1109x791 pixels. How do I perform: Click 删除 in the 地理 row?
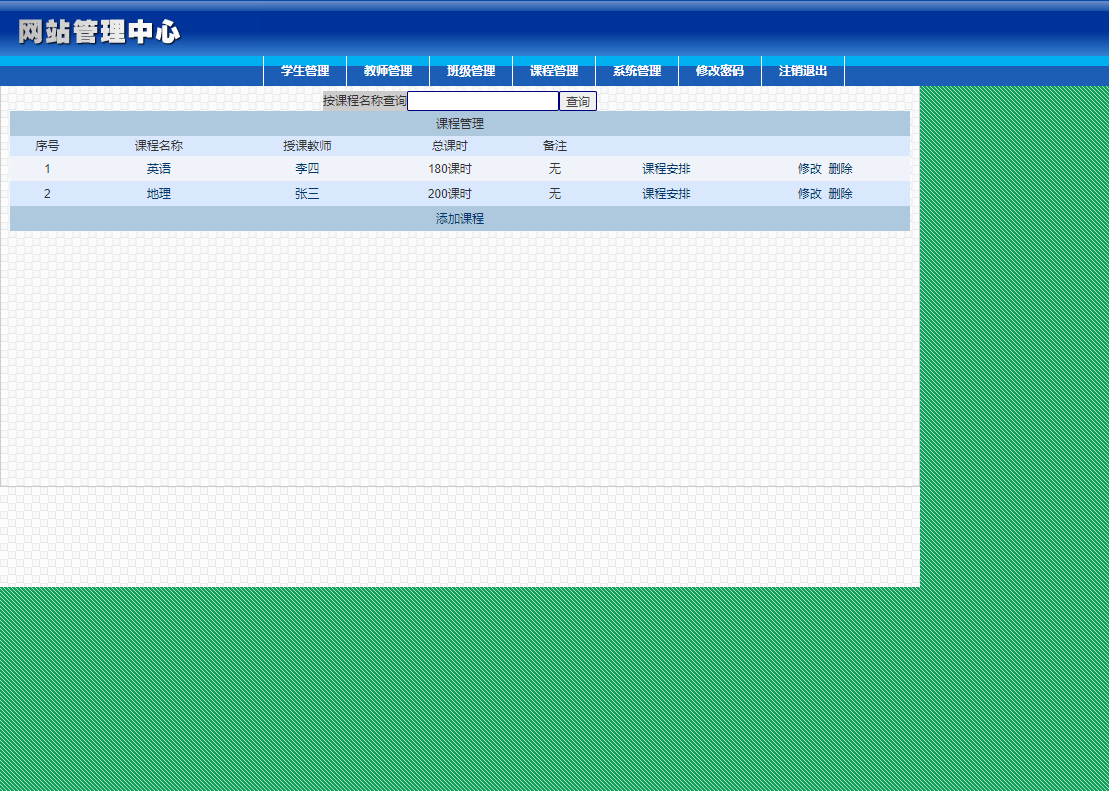pyautogui.click(x=840, y=194)
